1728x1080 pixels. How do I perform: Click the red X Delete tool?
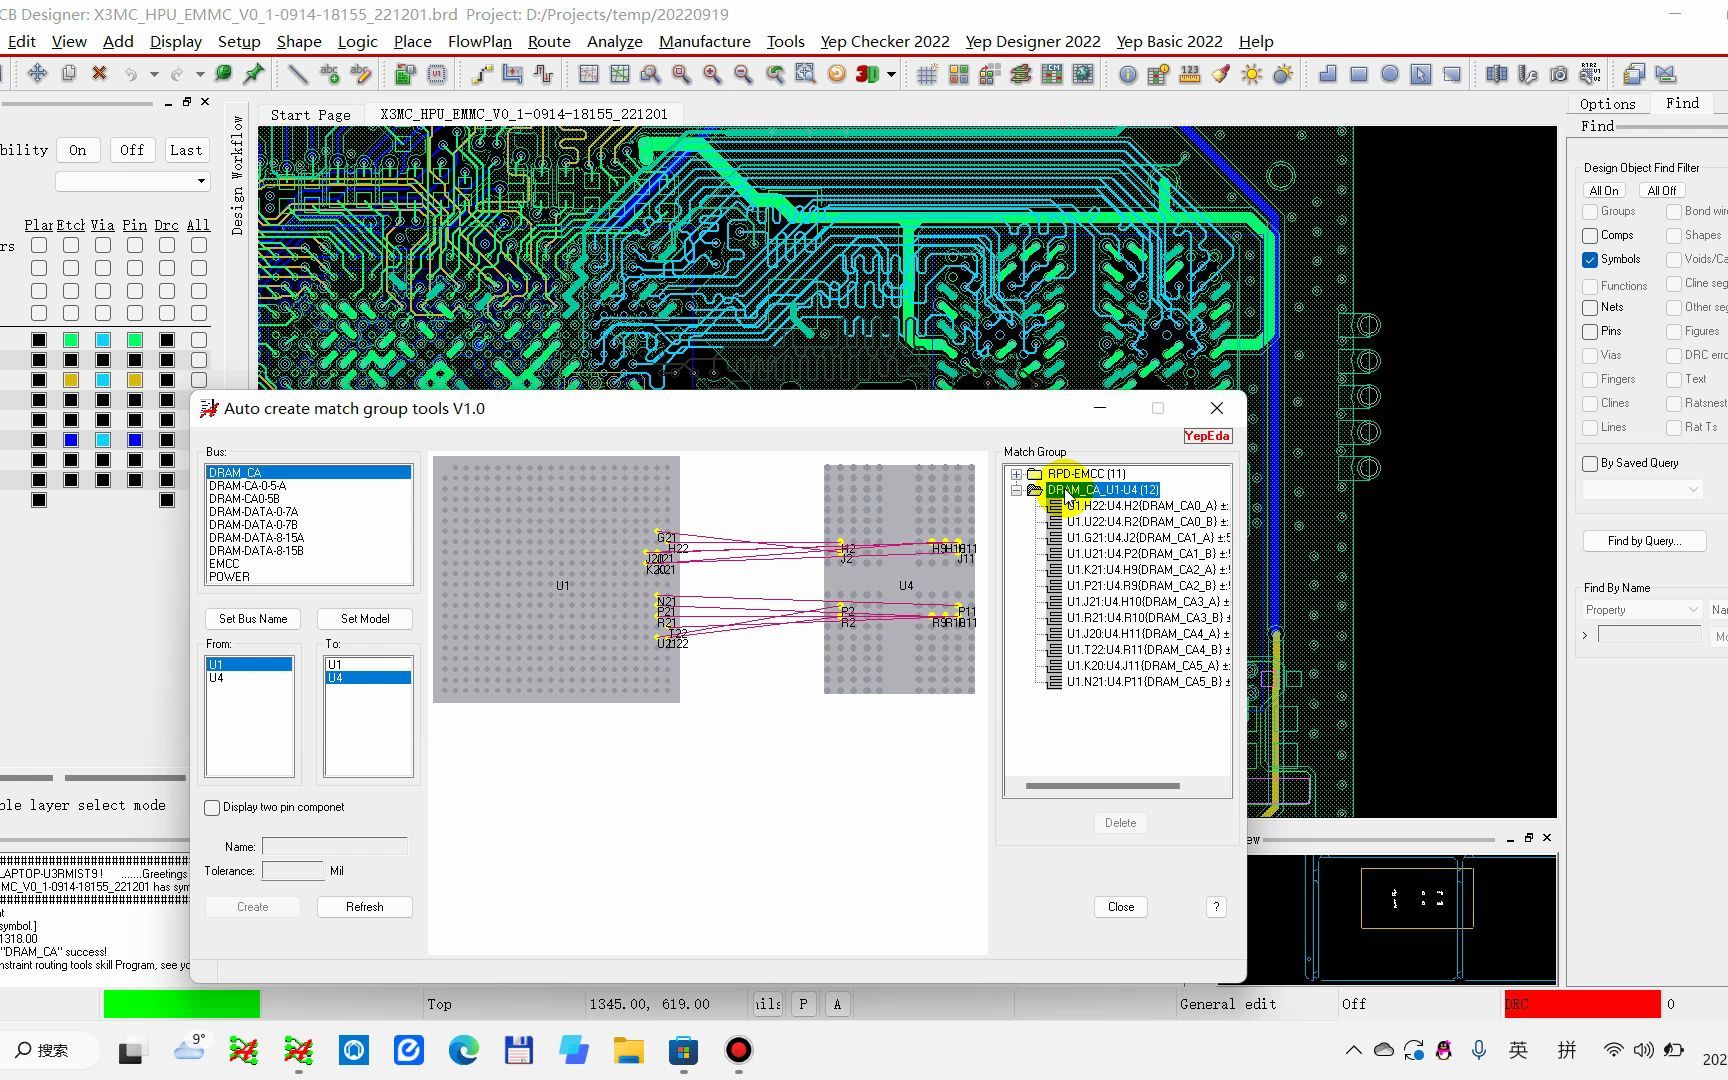tap(99, 74)
